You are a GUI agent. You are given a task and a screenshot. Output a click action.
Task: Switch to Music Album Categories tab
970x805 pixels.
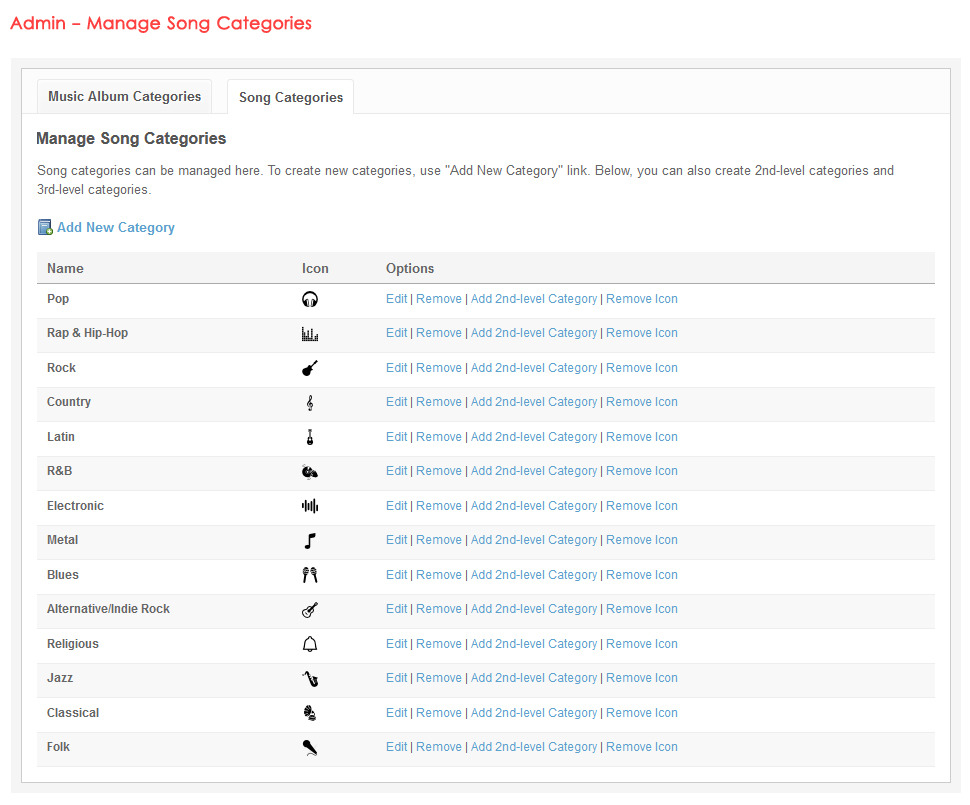click(125, 97)
